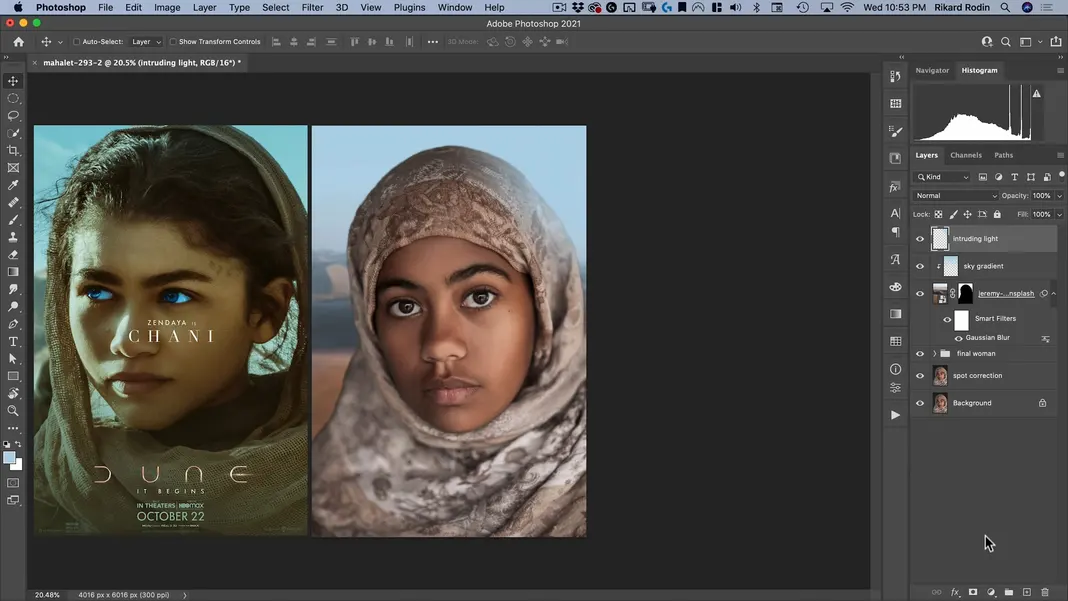Lock all button in Layers panel
Image resolution: width=1068 pixels, height=601 pixels.
click(997, 215)
